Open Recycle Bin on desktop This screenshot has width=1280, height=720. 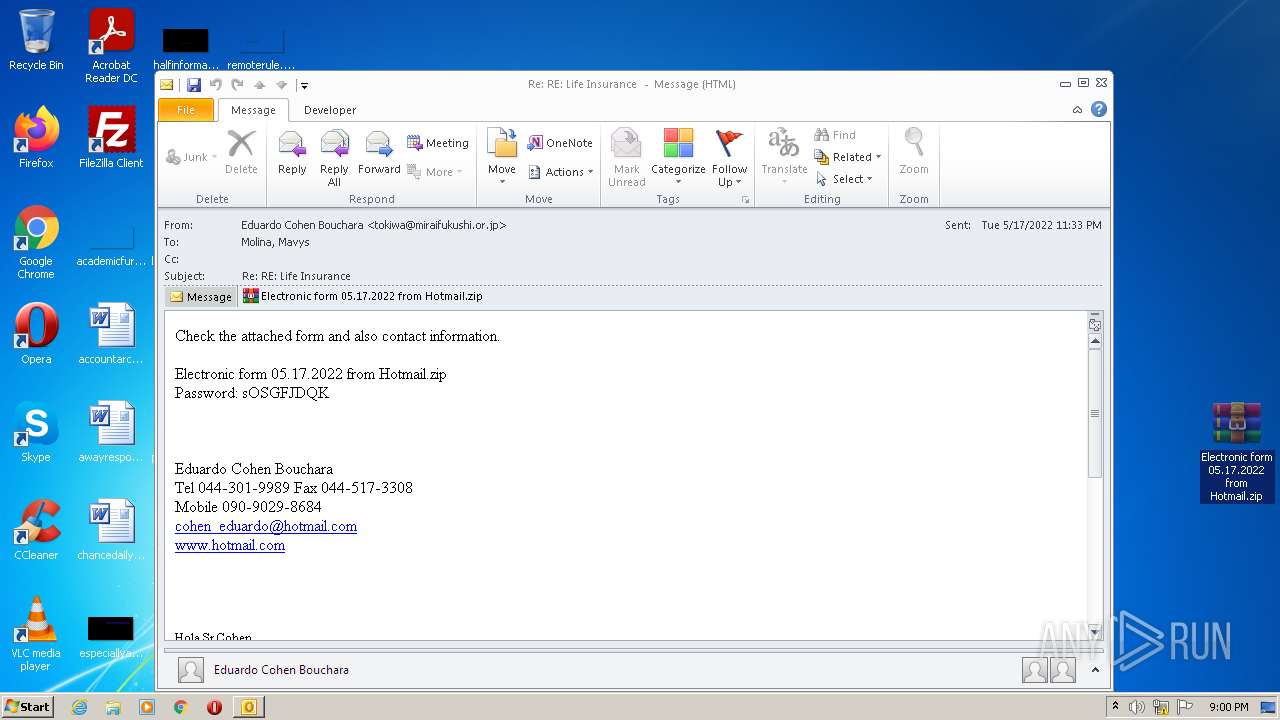[x=36, y=40]
